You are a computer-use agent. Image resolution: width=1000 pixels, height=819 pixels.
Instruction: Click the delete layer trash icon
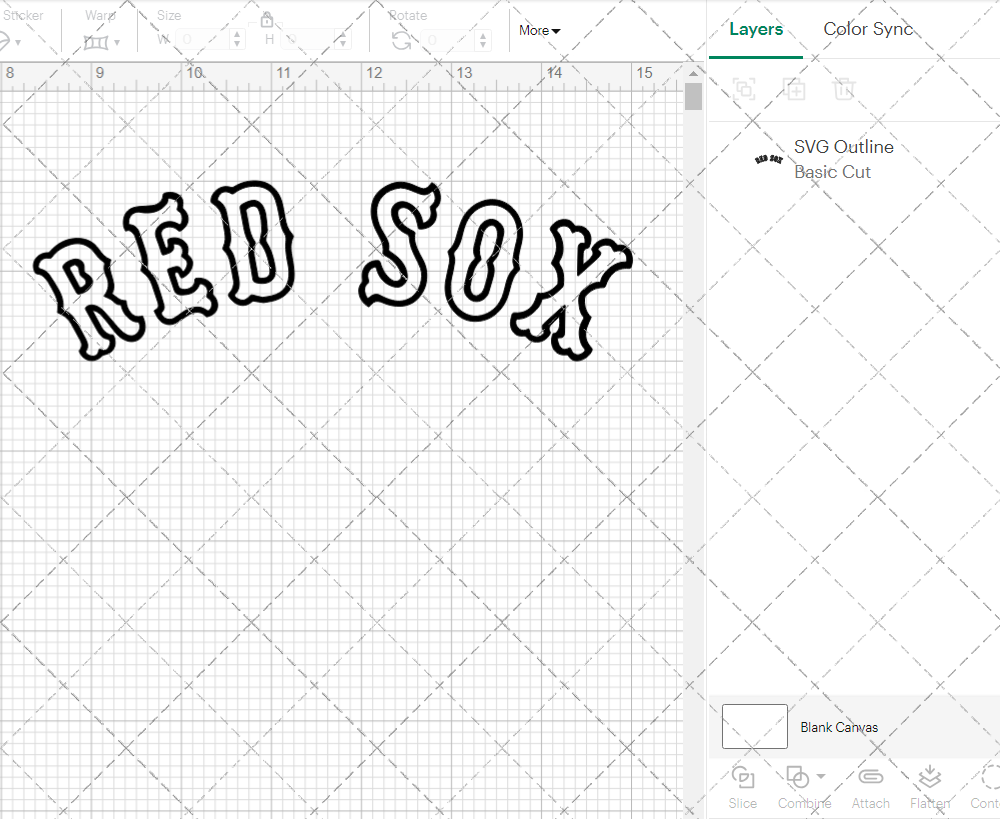(845, 89)
